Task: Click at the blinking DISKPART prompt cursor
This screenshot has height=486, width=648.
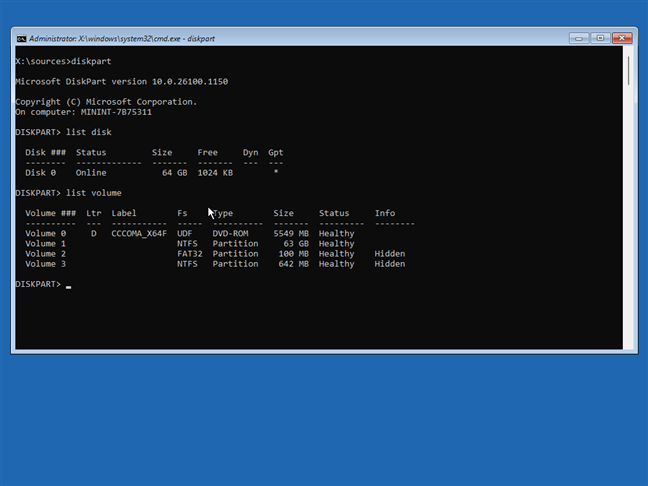Action: click(x=68, y=285)
